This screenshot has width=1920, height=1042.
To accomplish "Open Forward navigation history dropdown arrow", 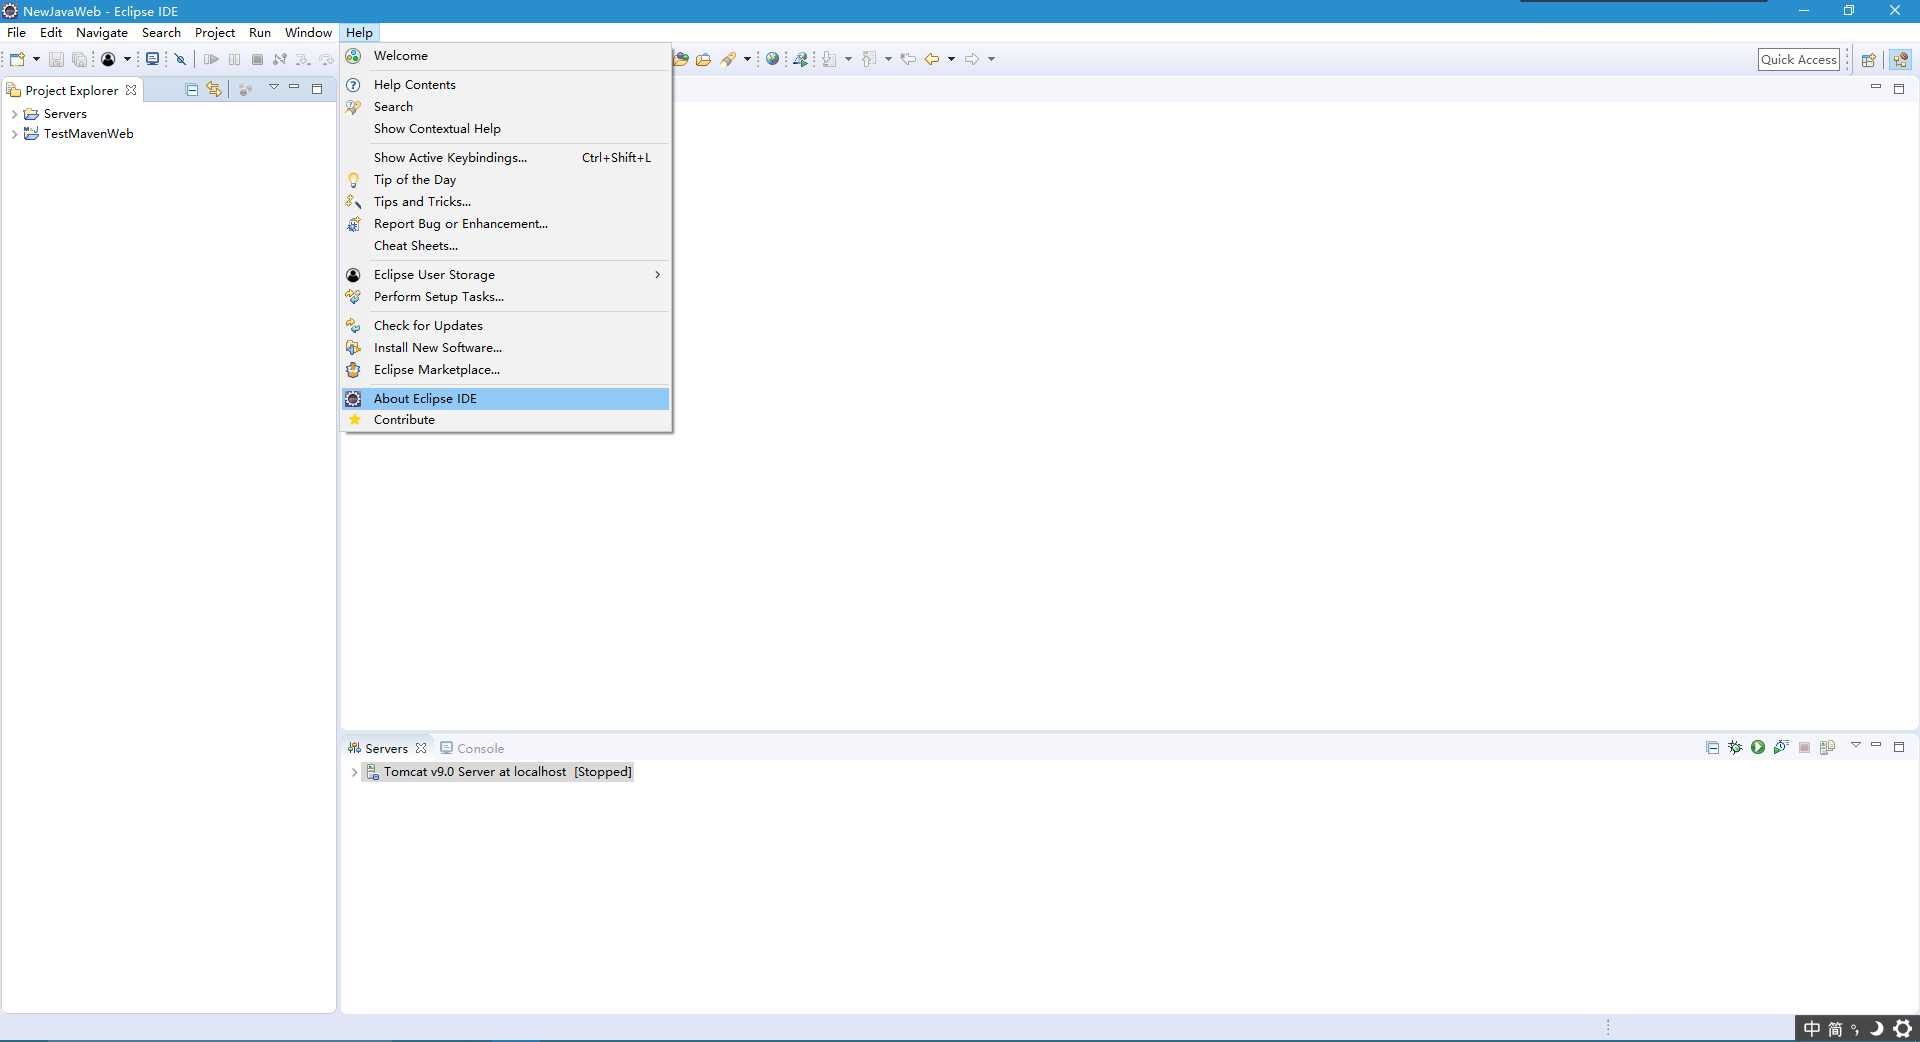I will click(x=991, y=59).
